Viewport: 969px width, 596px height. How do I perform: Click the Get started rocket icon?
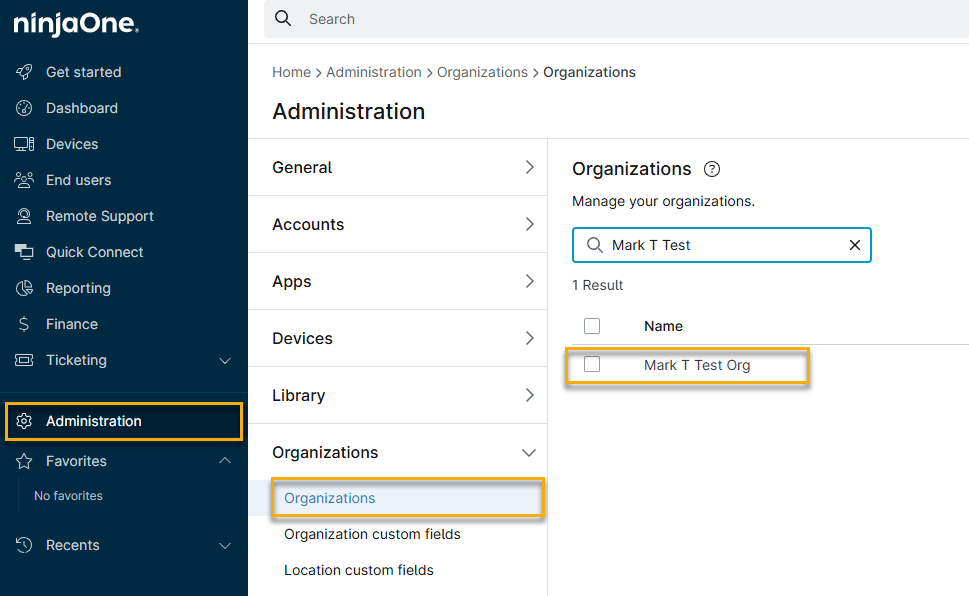pyautogui.click(x=24, y=72)
